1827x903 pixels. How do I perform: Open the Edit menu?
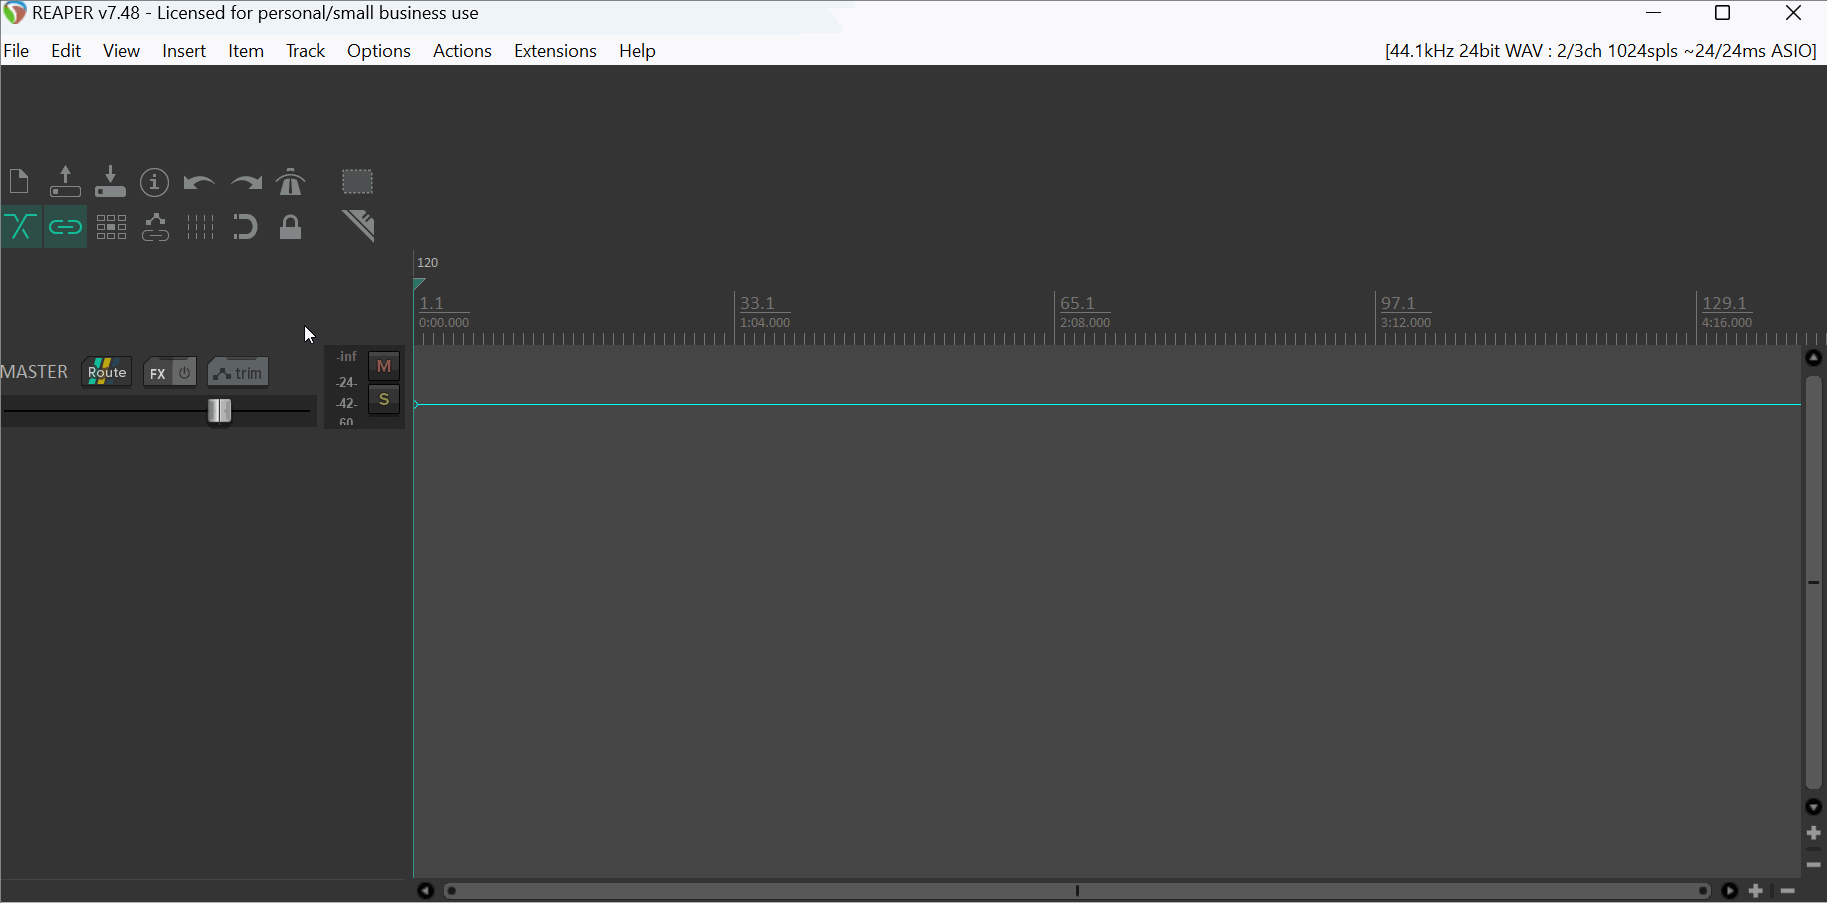tap(66, 51)
